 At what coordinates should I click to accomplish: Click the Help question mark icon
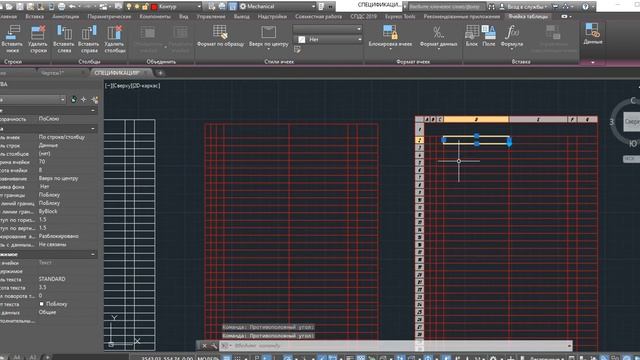[585, 7]
